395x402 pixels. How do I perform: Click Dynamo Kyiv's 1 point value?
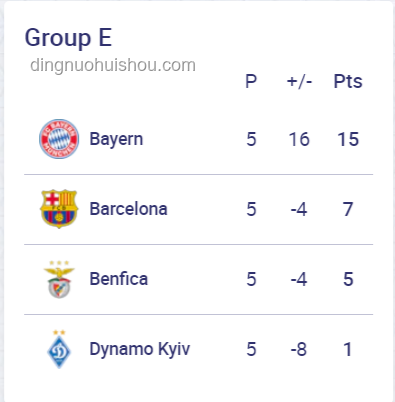348,349
